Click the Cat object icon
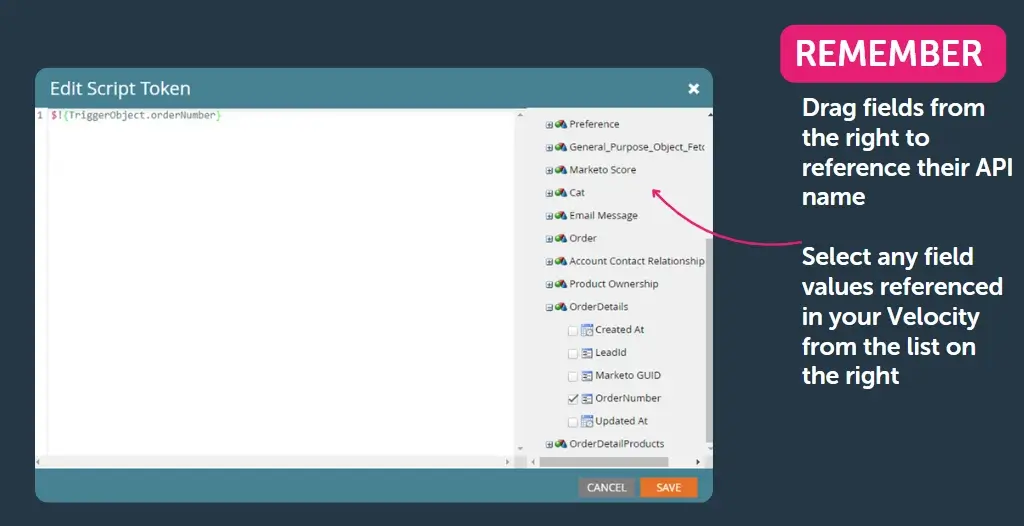Viewport: 1024px width, 526px height. pyautogui.click(x=560, y=193)
